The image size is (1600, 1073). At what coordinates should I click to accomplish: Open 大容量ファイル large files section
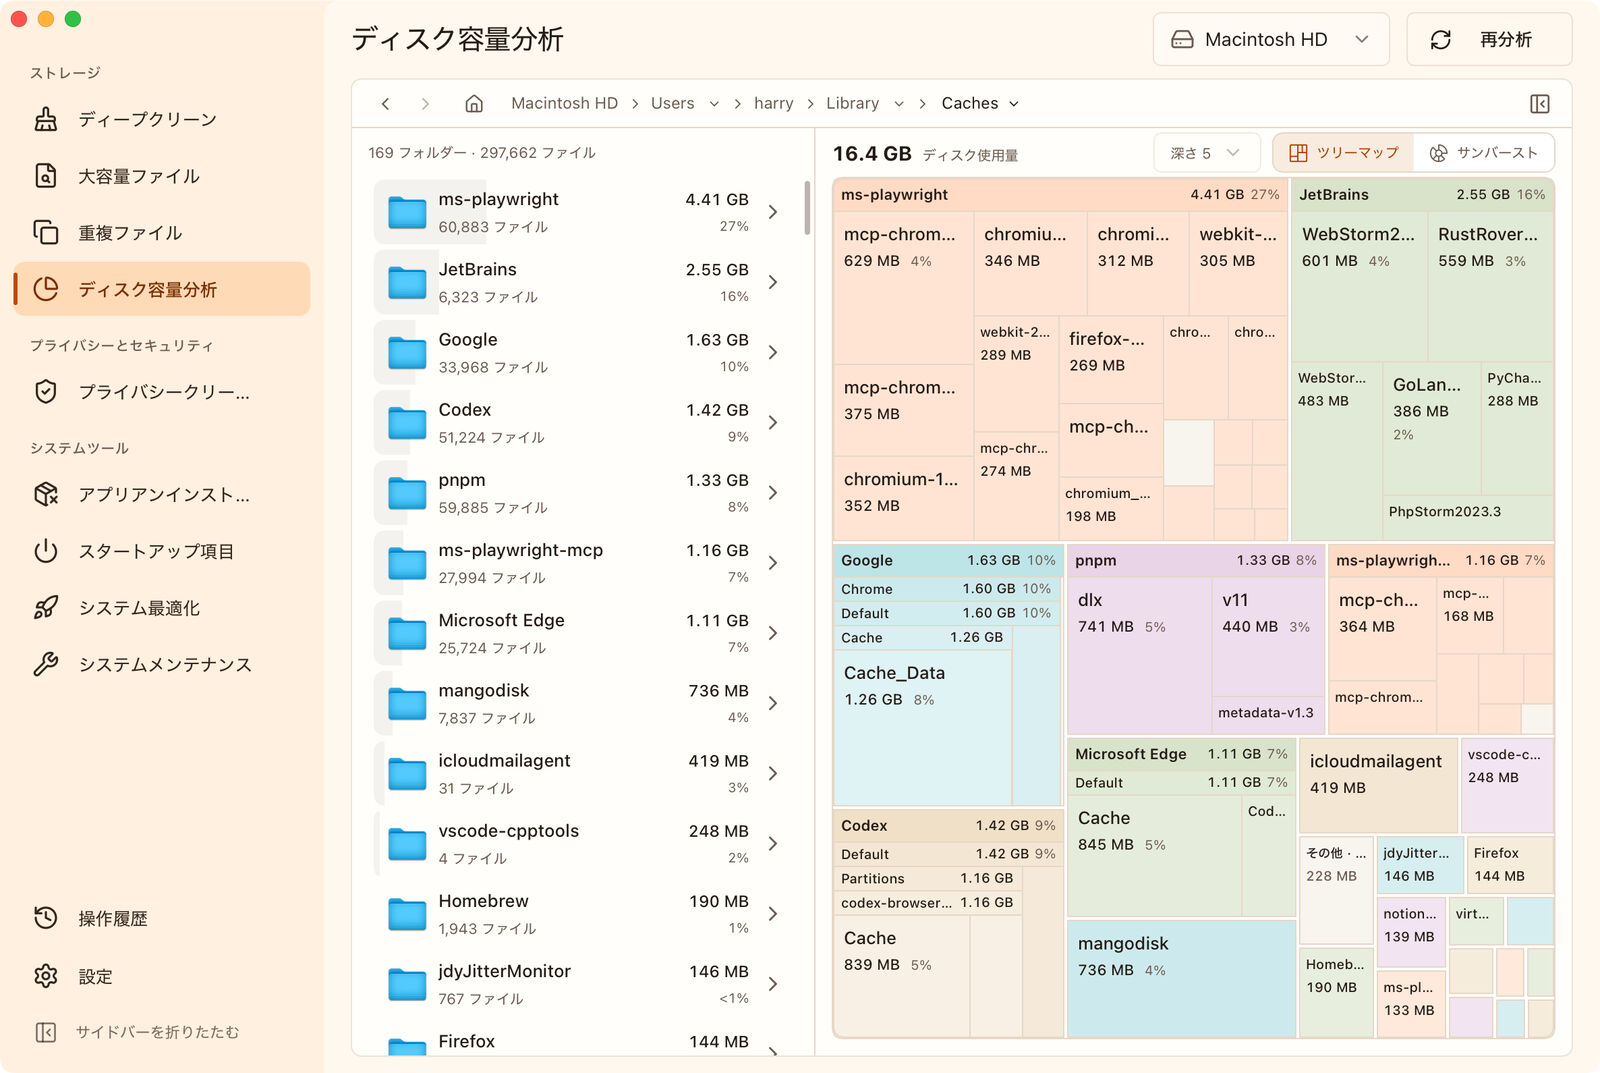pyautogui.click(x=162, y=176)
